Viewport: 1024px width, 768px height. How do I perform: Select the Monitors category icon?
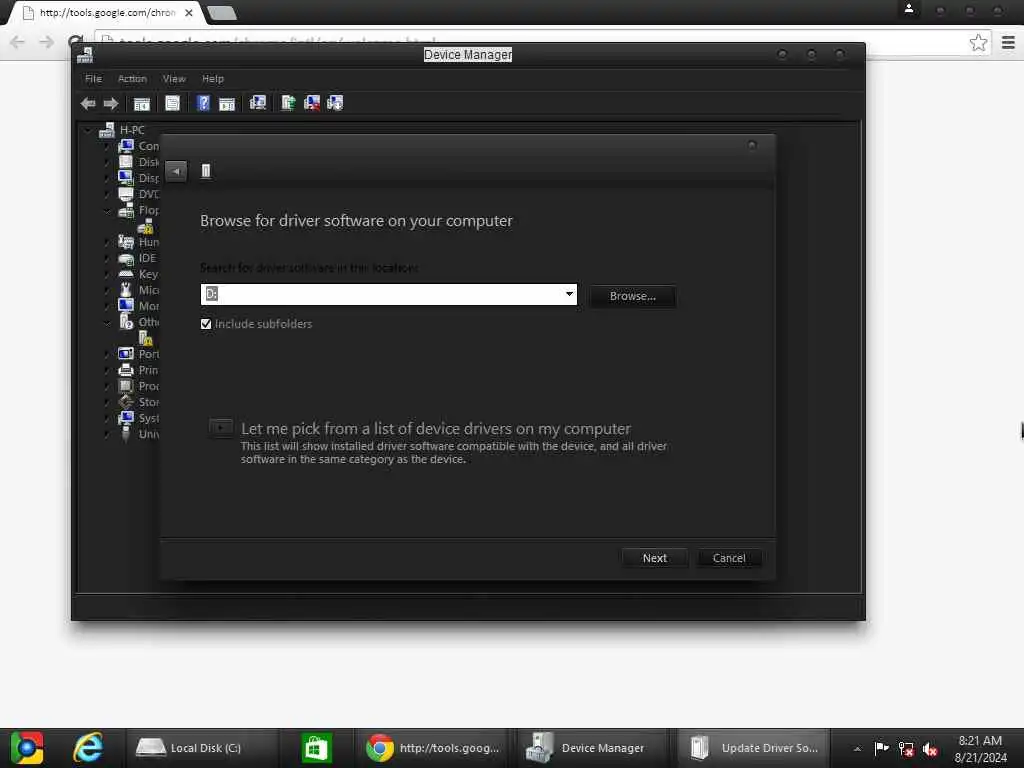pyautogui.click(x=126, y=306)
